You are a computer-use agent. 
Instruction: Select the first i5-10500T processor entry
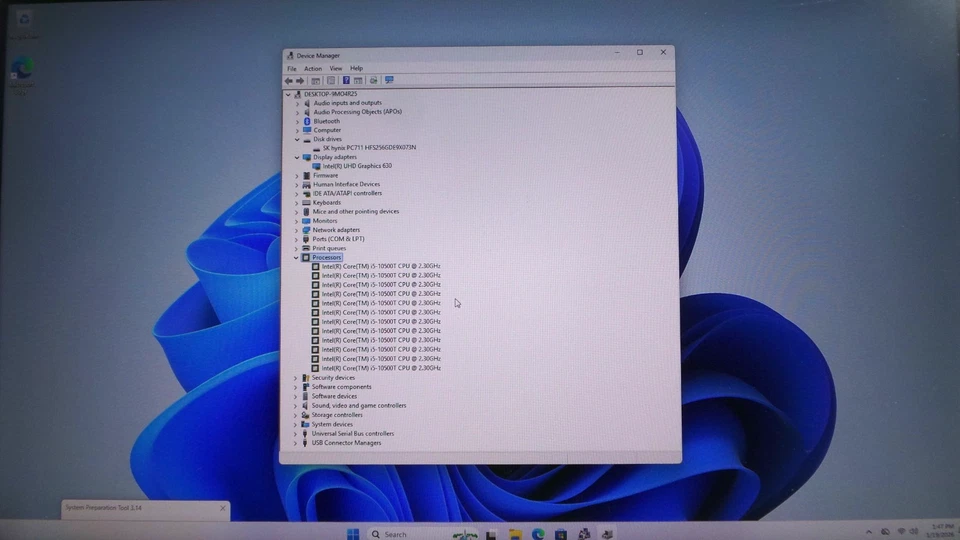click(x=381, y=266)
